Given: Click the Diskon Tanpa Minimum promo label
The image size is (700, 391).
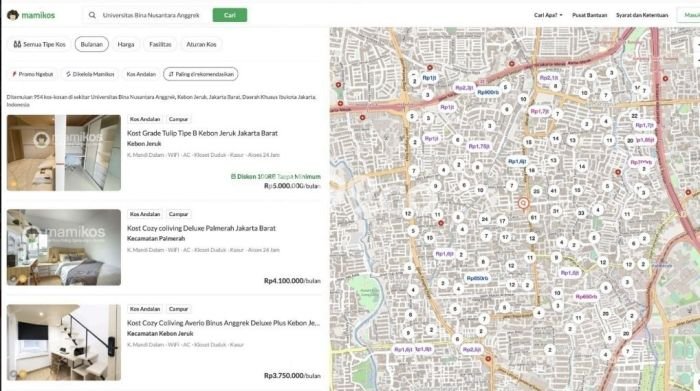Looking at the screenshot, I should coord(275,176).
